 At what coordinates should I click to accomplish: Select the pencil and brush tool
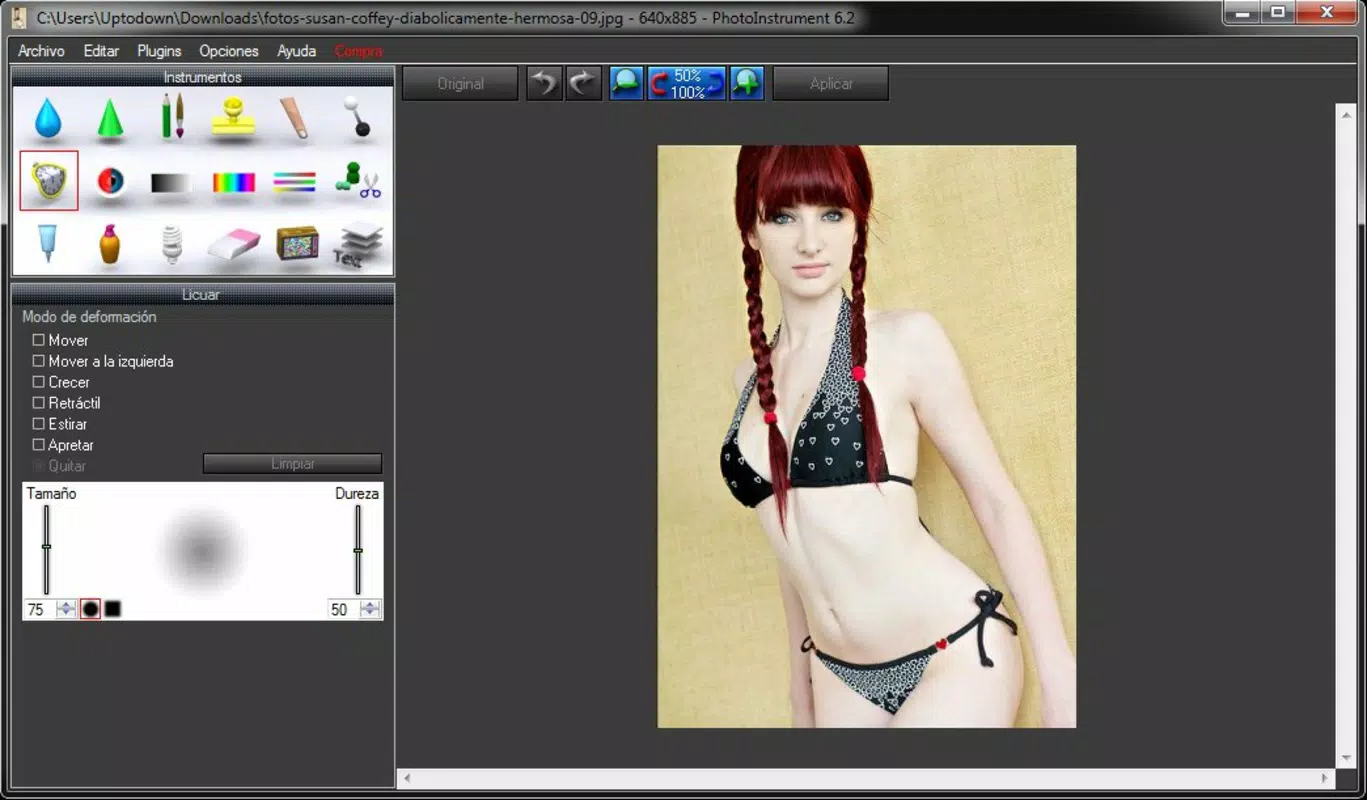(172, 117)
